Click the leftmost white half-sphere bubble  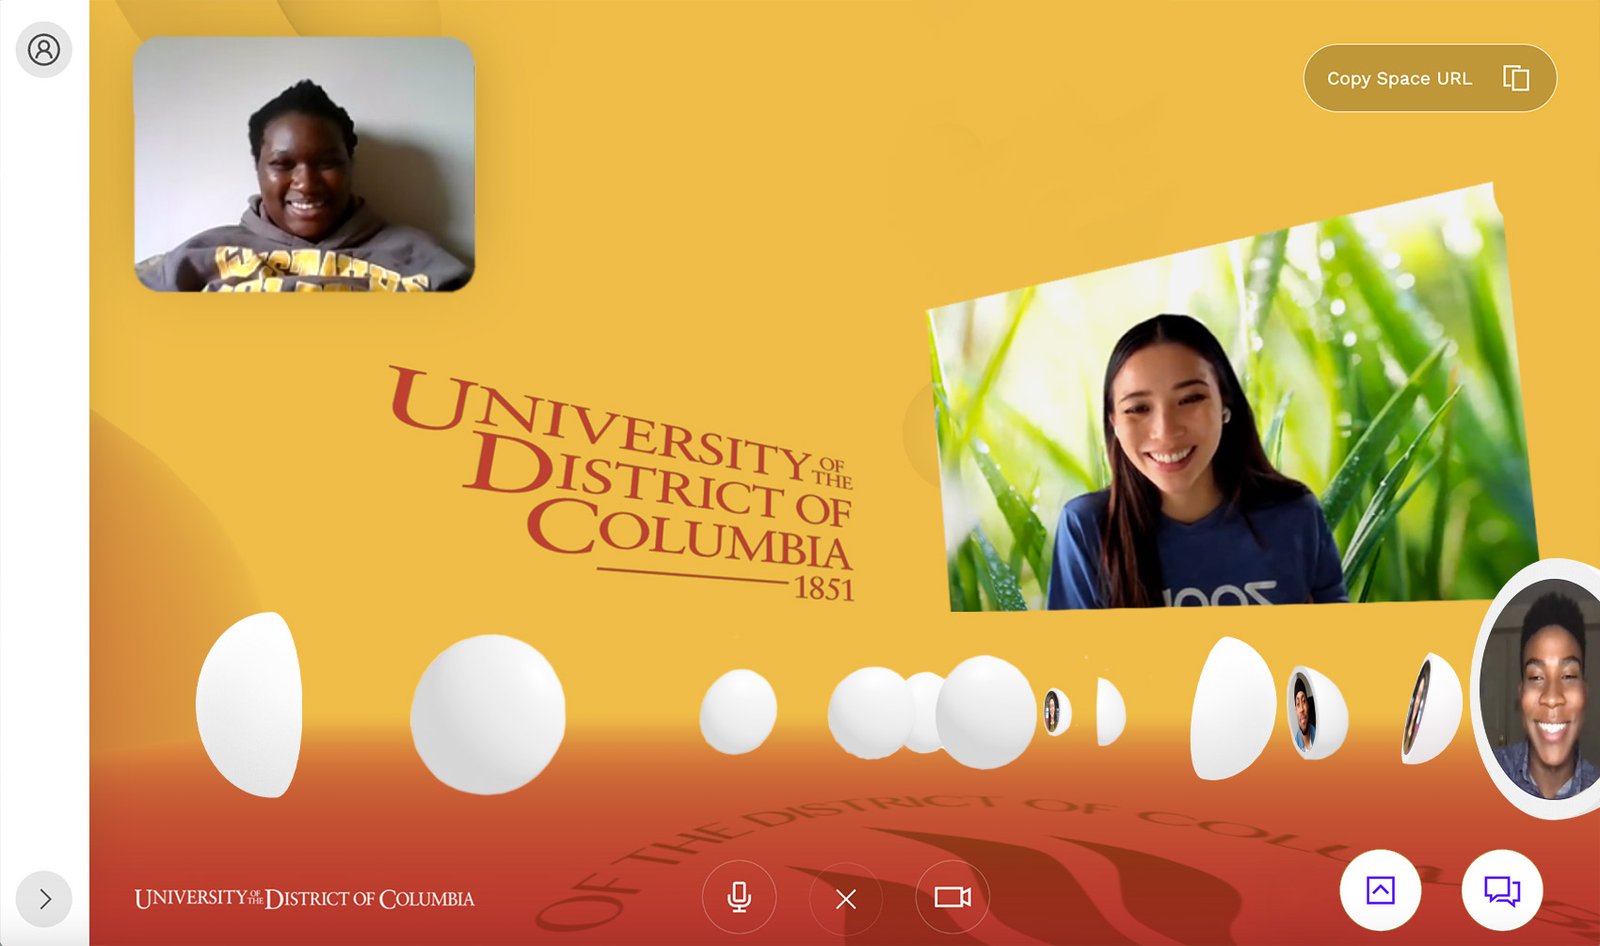click(x=250, y=705)
